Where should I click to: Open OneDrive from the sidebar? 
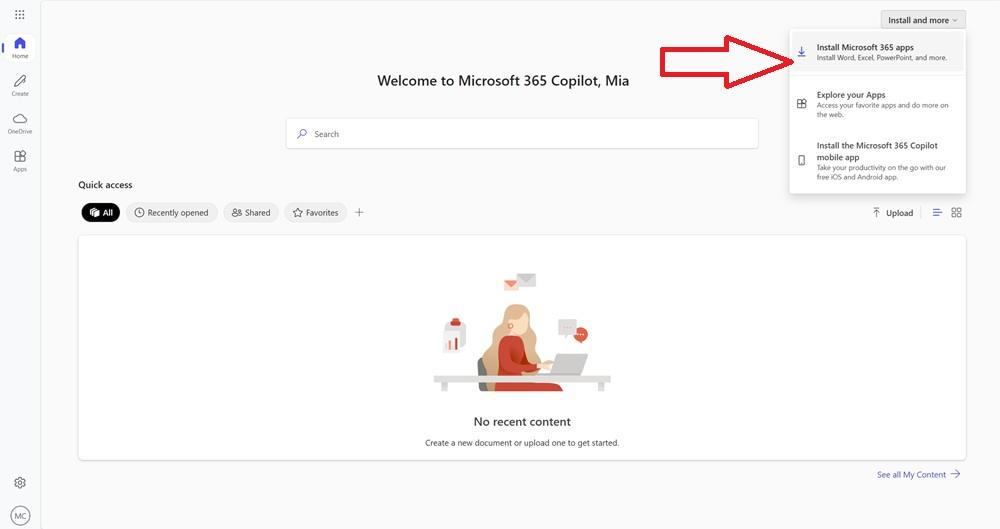[20, 122]
